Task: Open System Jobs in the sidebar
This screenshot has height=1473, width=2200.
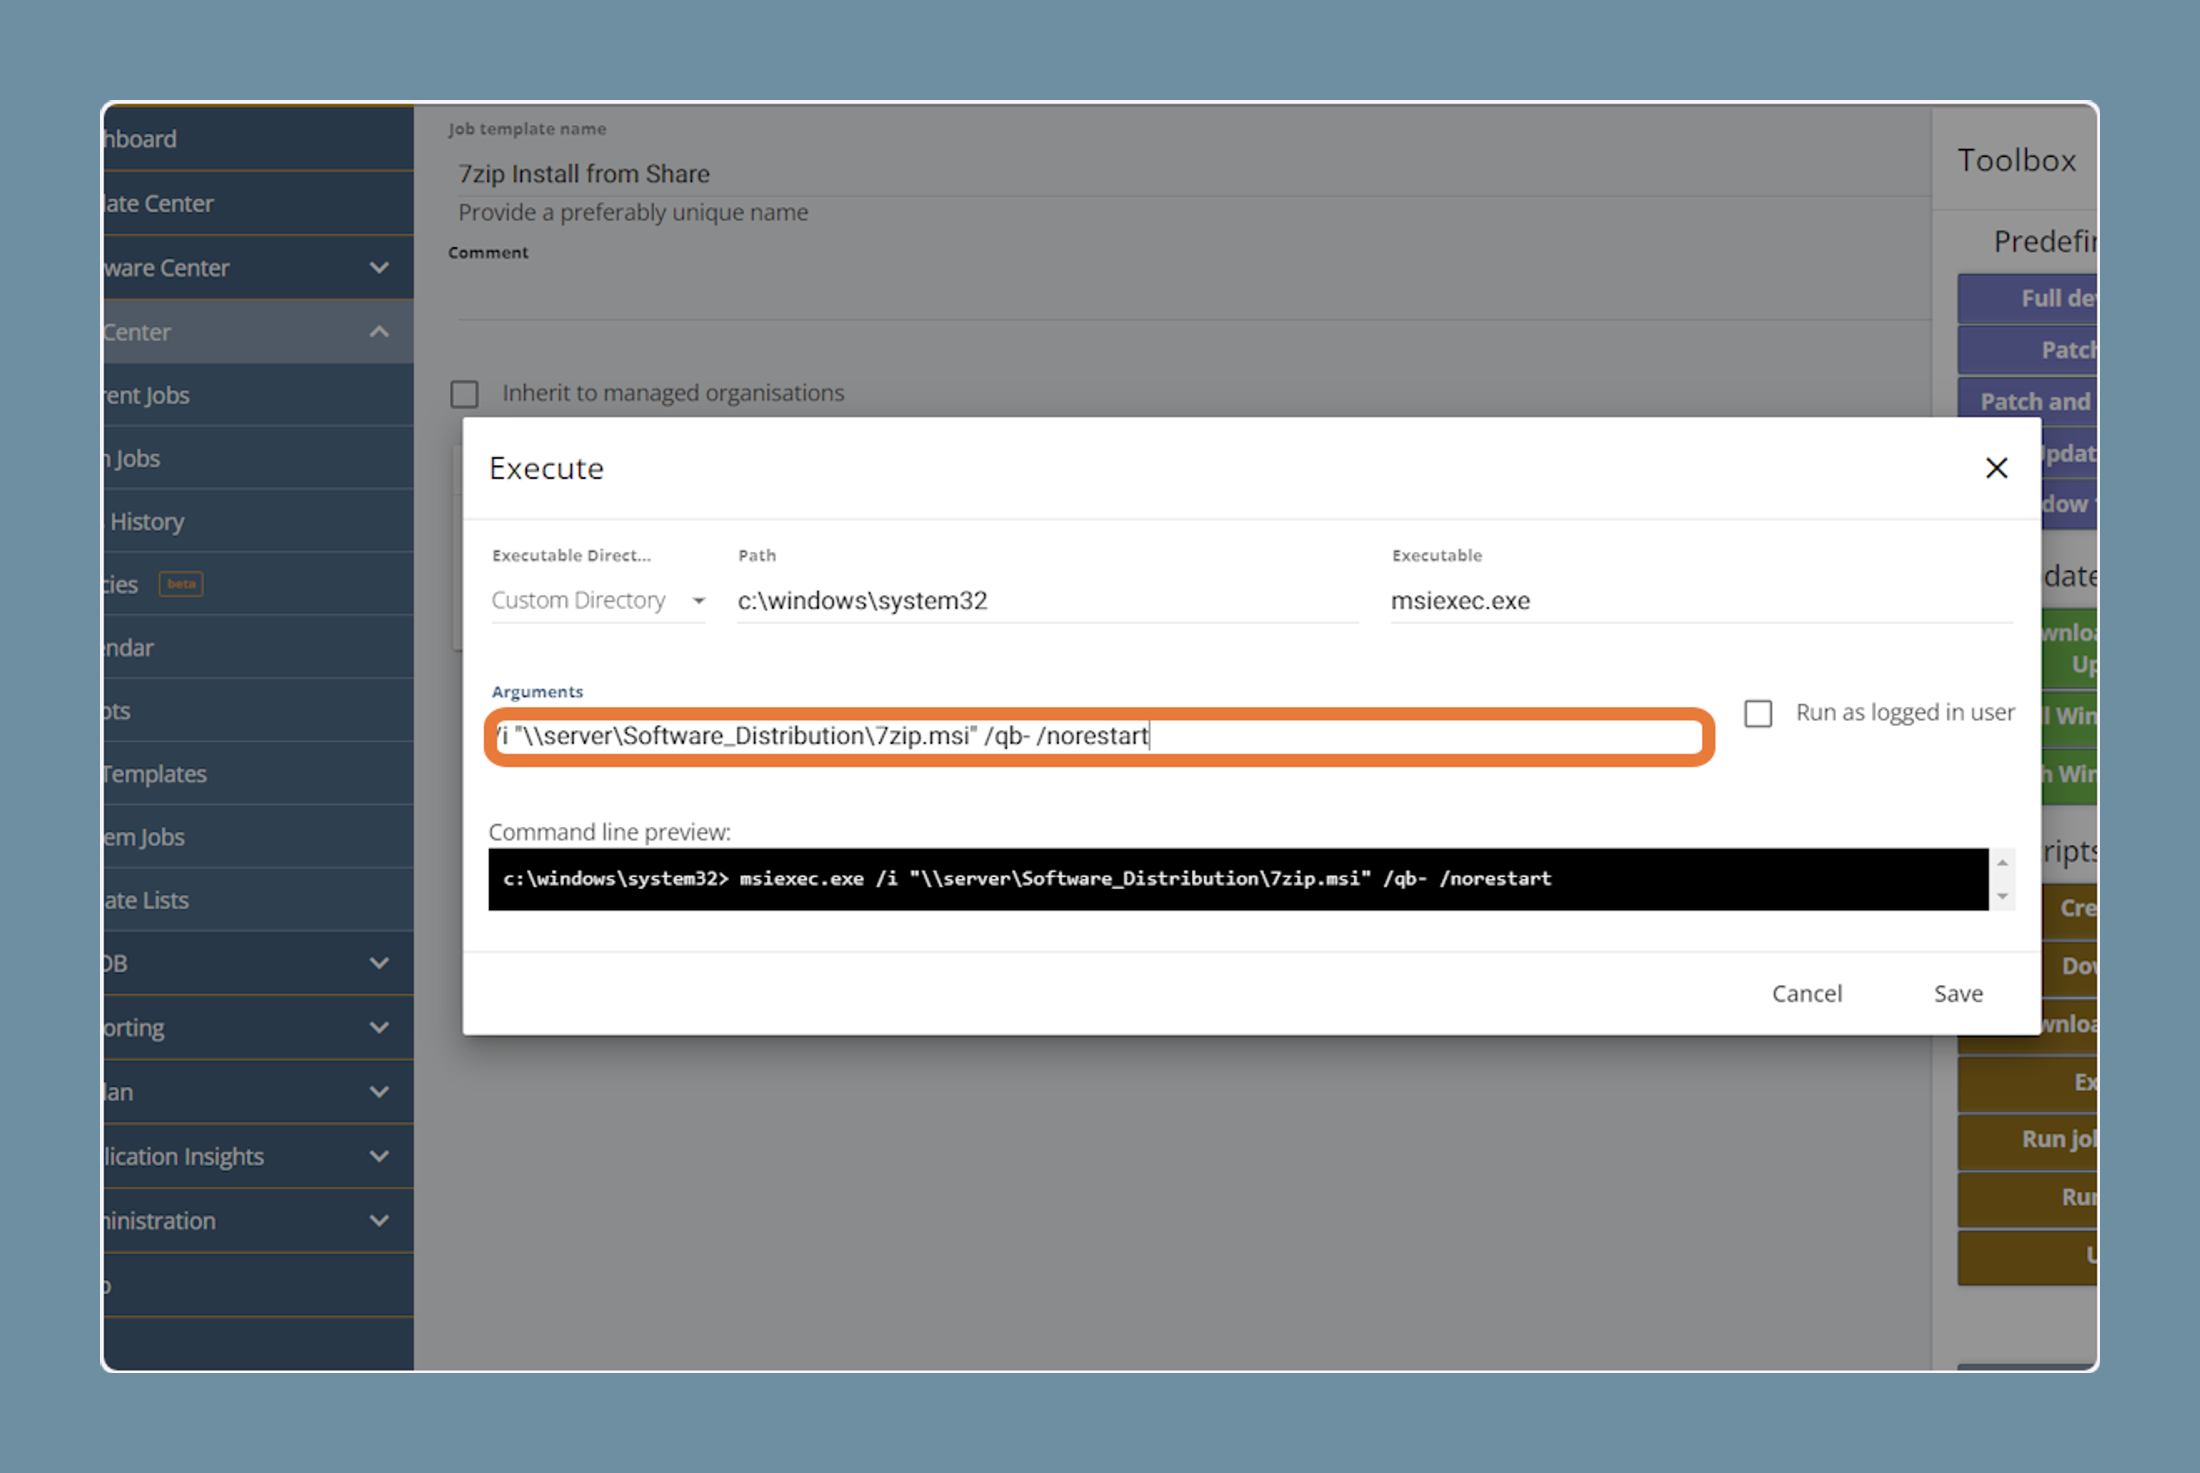Action: click(x=258, y=836)
